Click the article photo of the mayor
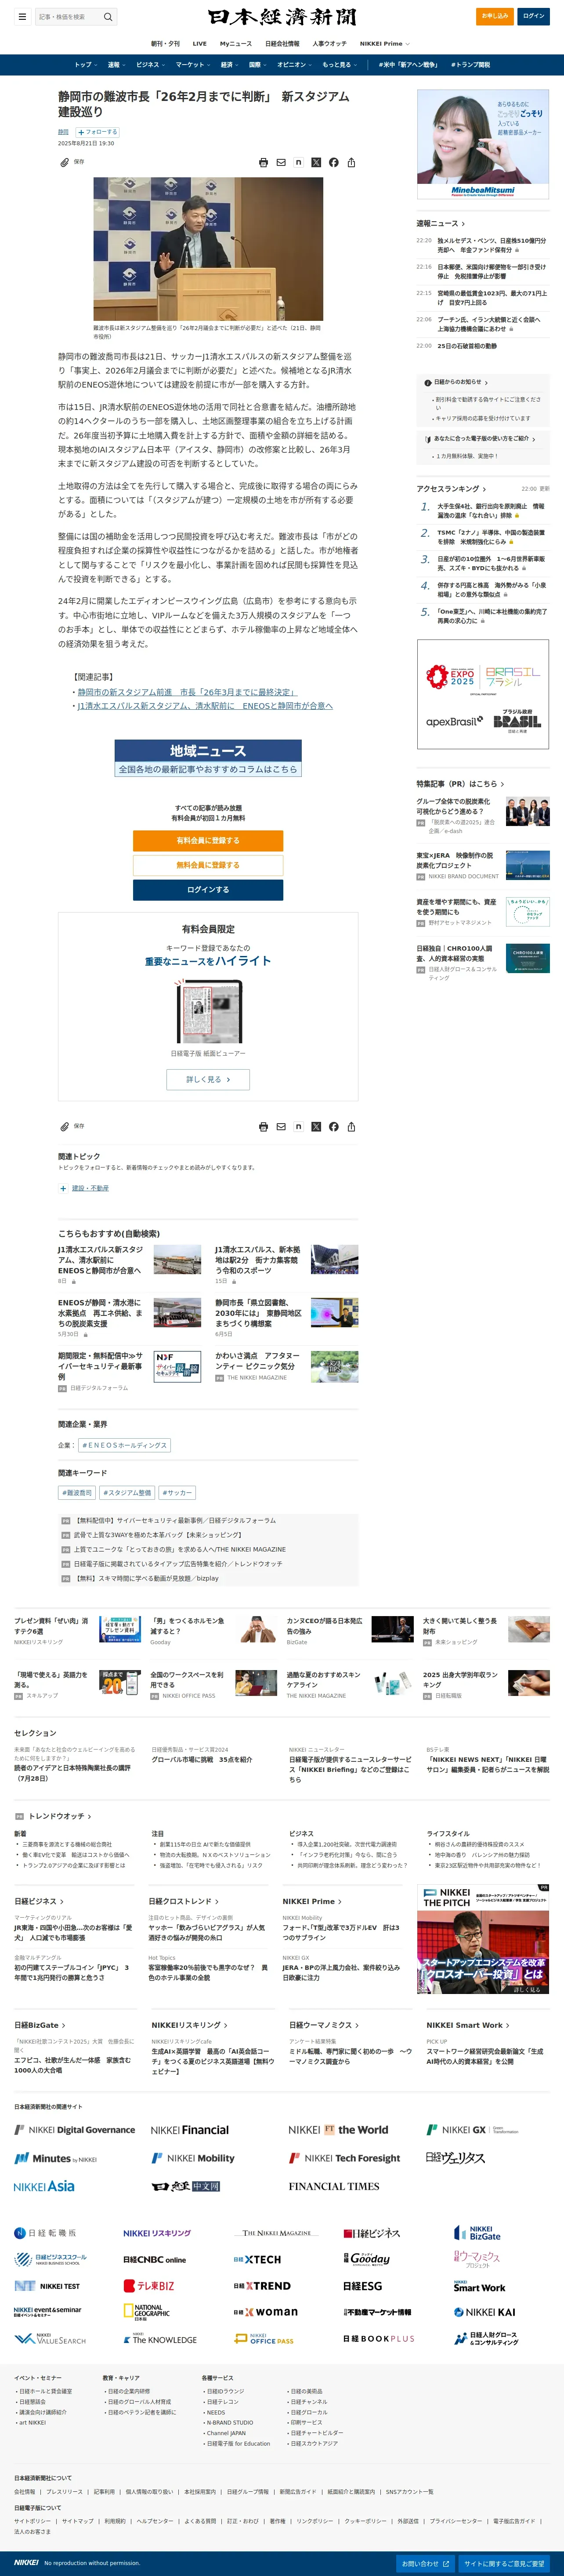This screenshot has width=564, height=2576. coord(208,249)
